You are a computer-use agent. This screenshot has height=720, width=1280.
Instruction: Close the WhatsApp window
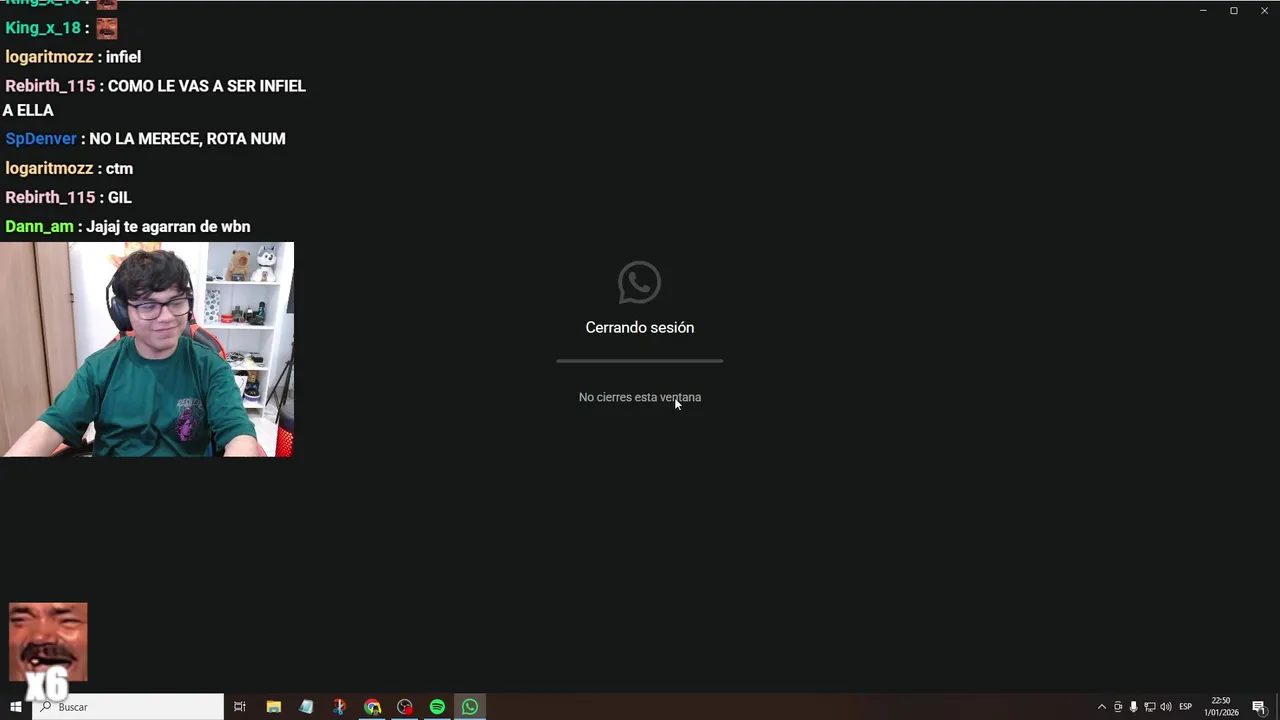click(x=1262, y=10)
